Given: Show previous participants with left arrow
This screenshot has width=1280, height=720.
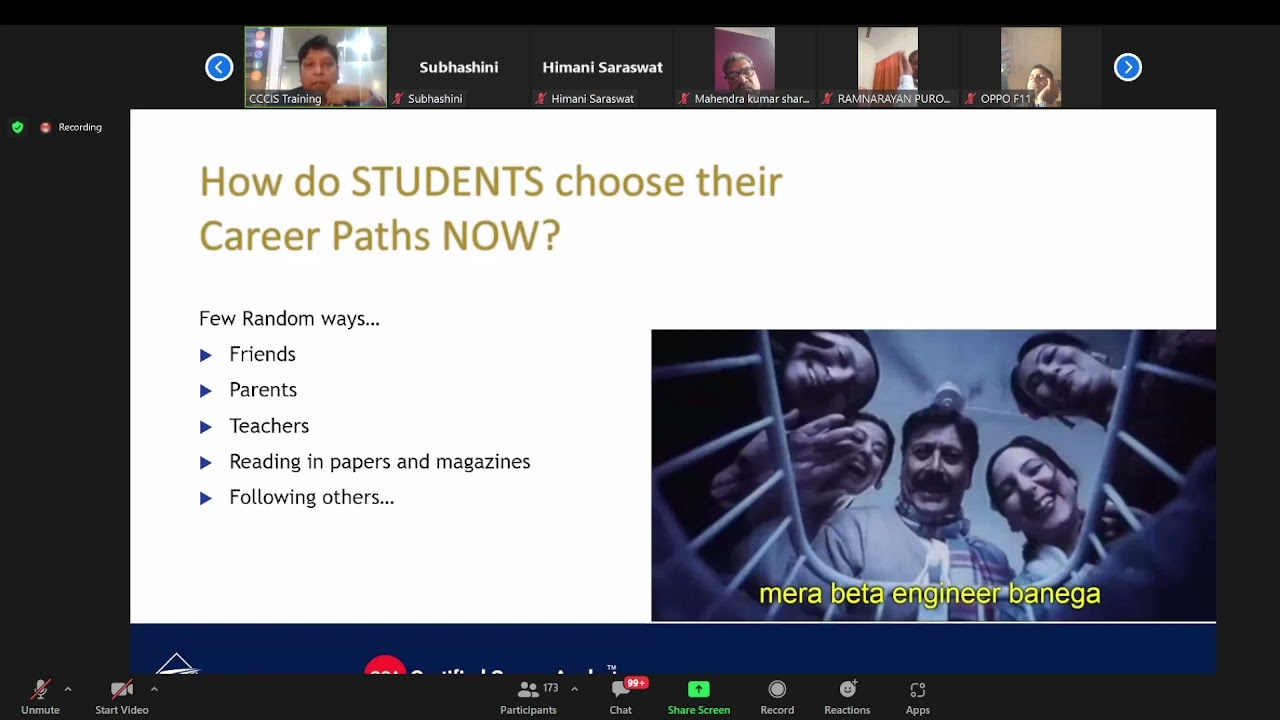Looking at the screenshot, I should pos(219,67).
